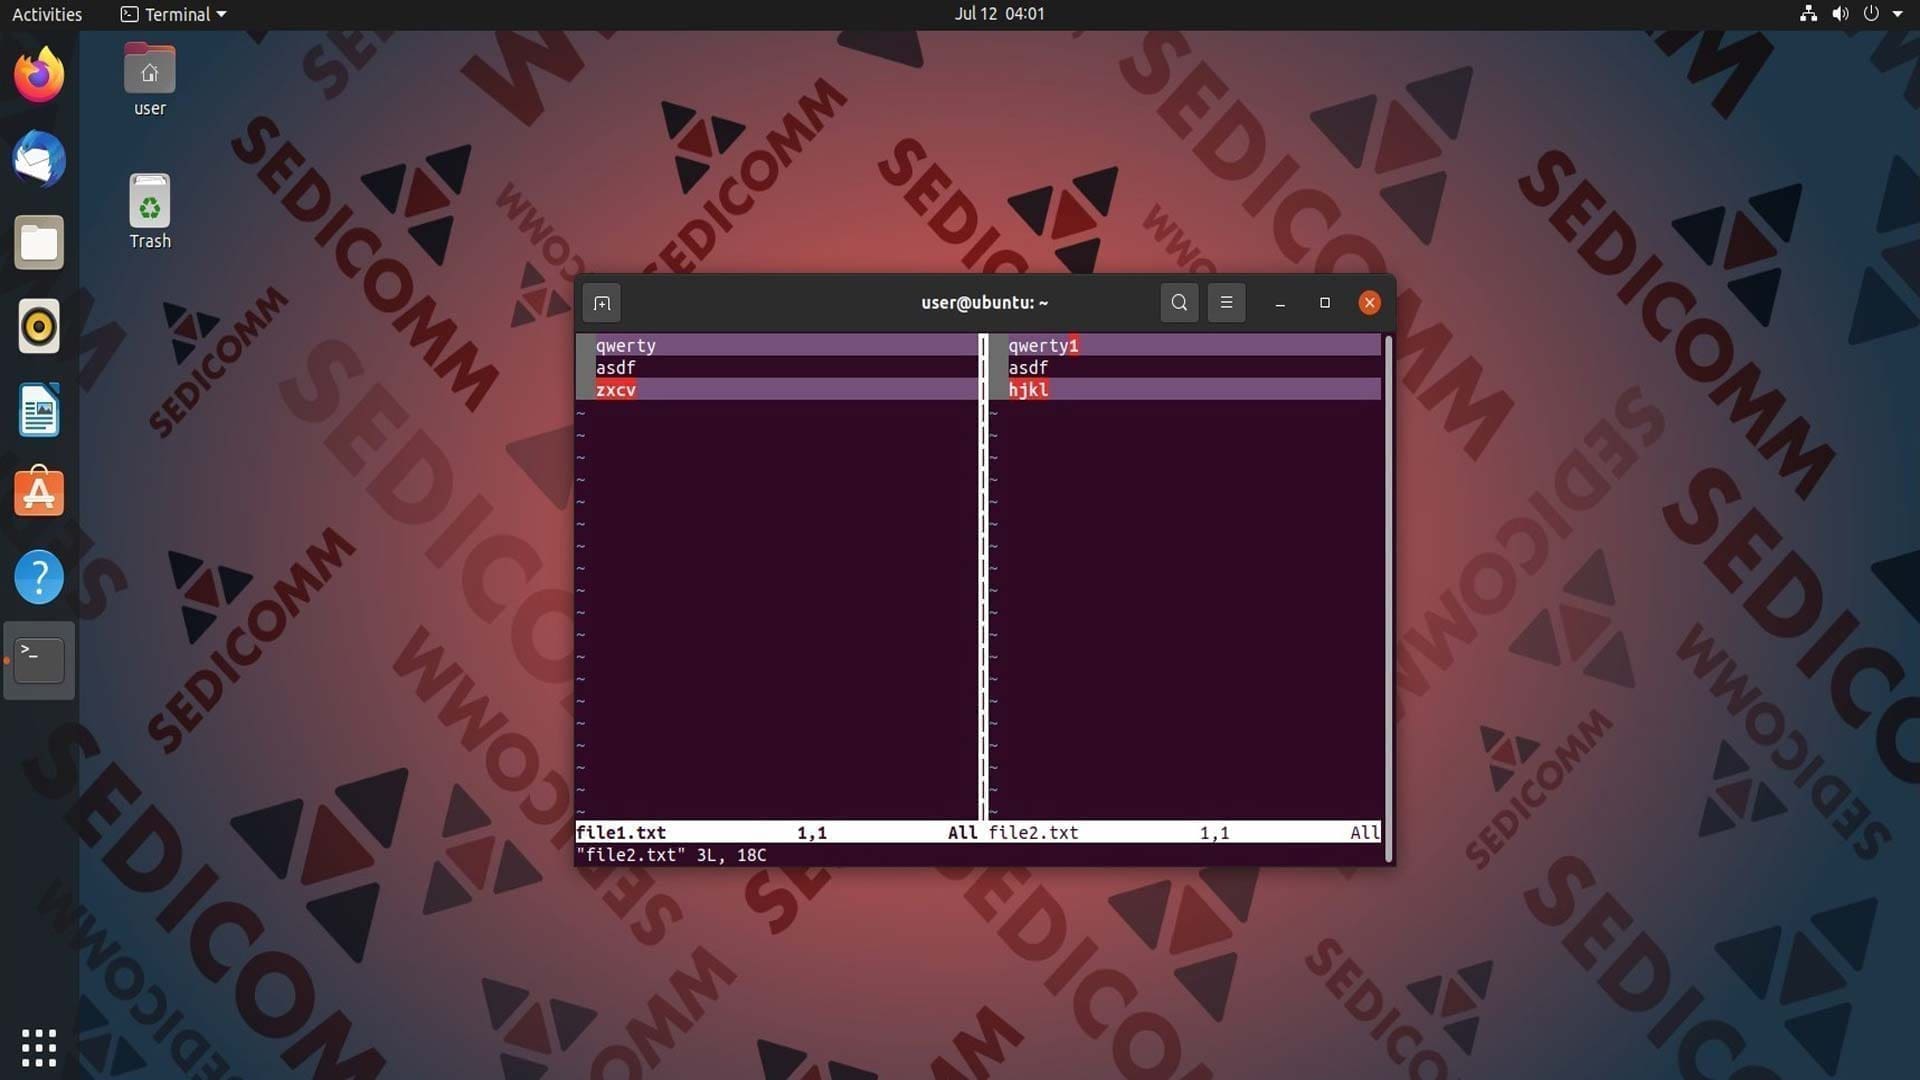Viewport: 1920px width, 1080px height.
Task: Open the terminal search
Action: pyautogui.click(x=1179, y=303)
